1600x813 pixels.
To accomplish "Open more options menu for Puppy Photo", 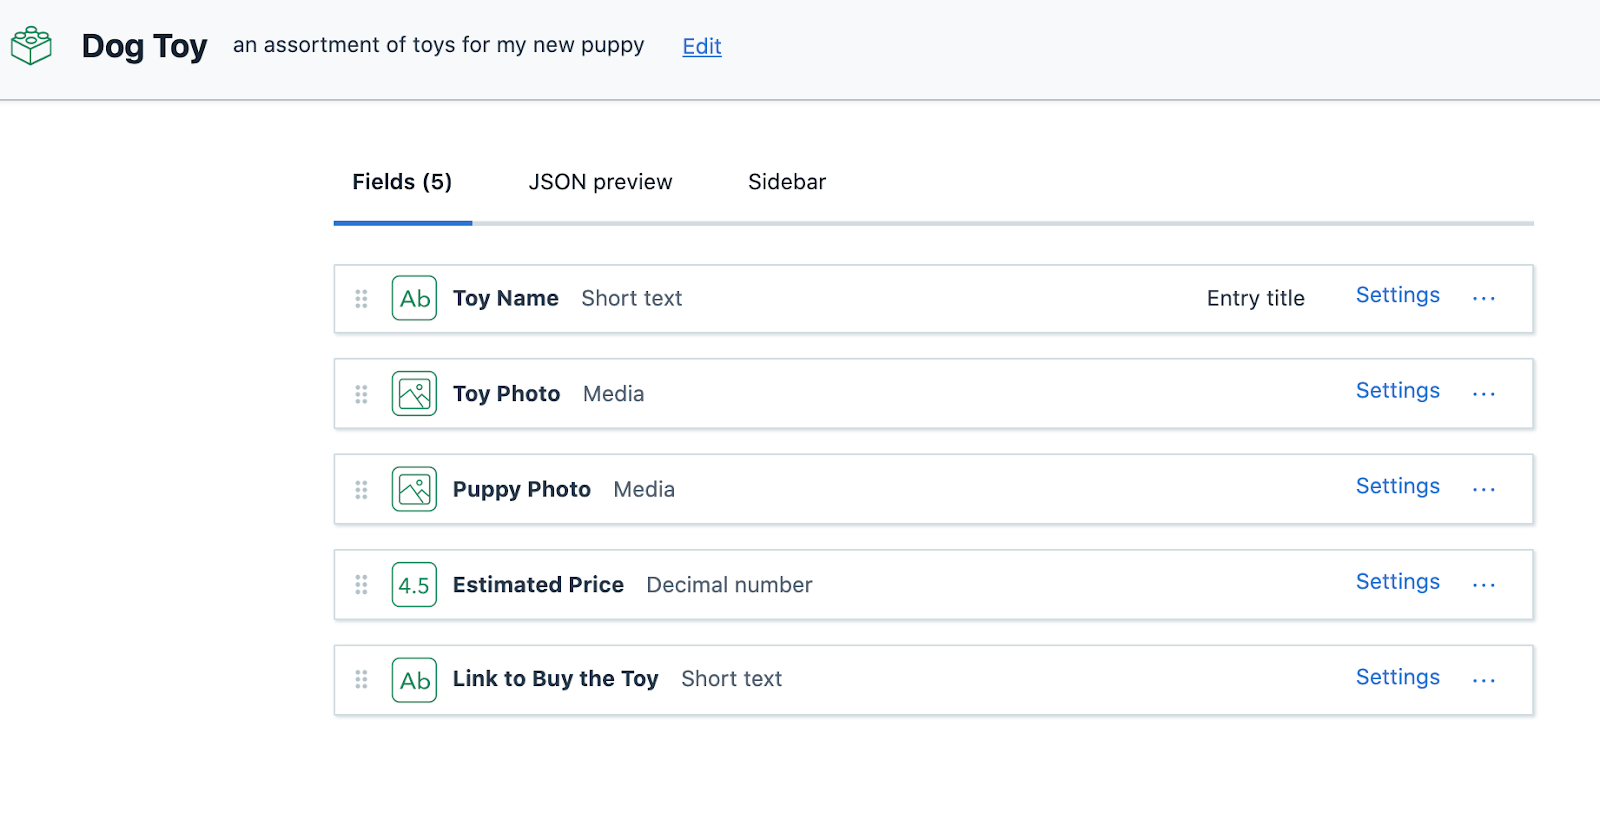I will [1484, 489].
